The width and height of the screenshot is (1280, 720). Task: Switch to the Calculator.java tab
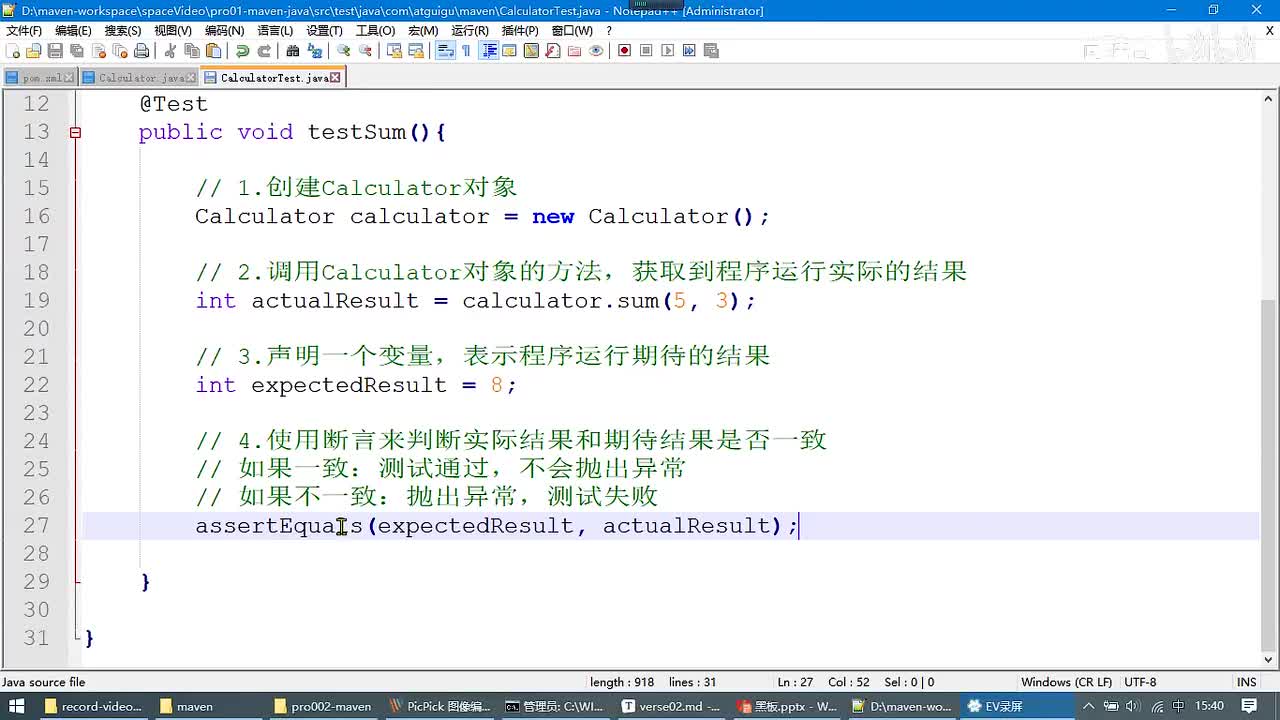tap(141, 77)
